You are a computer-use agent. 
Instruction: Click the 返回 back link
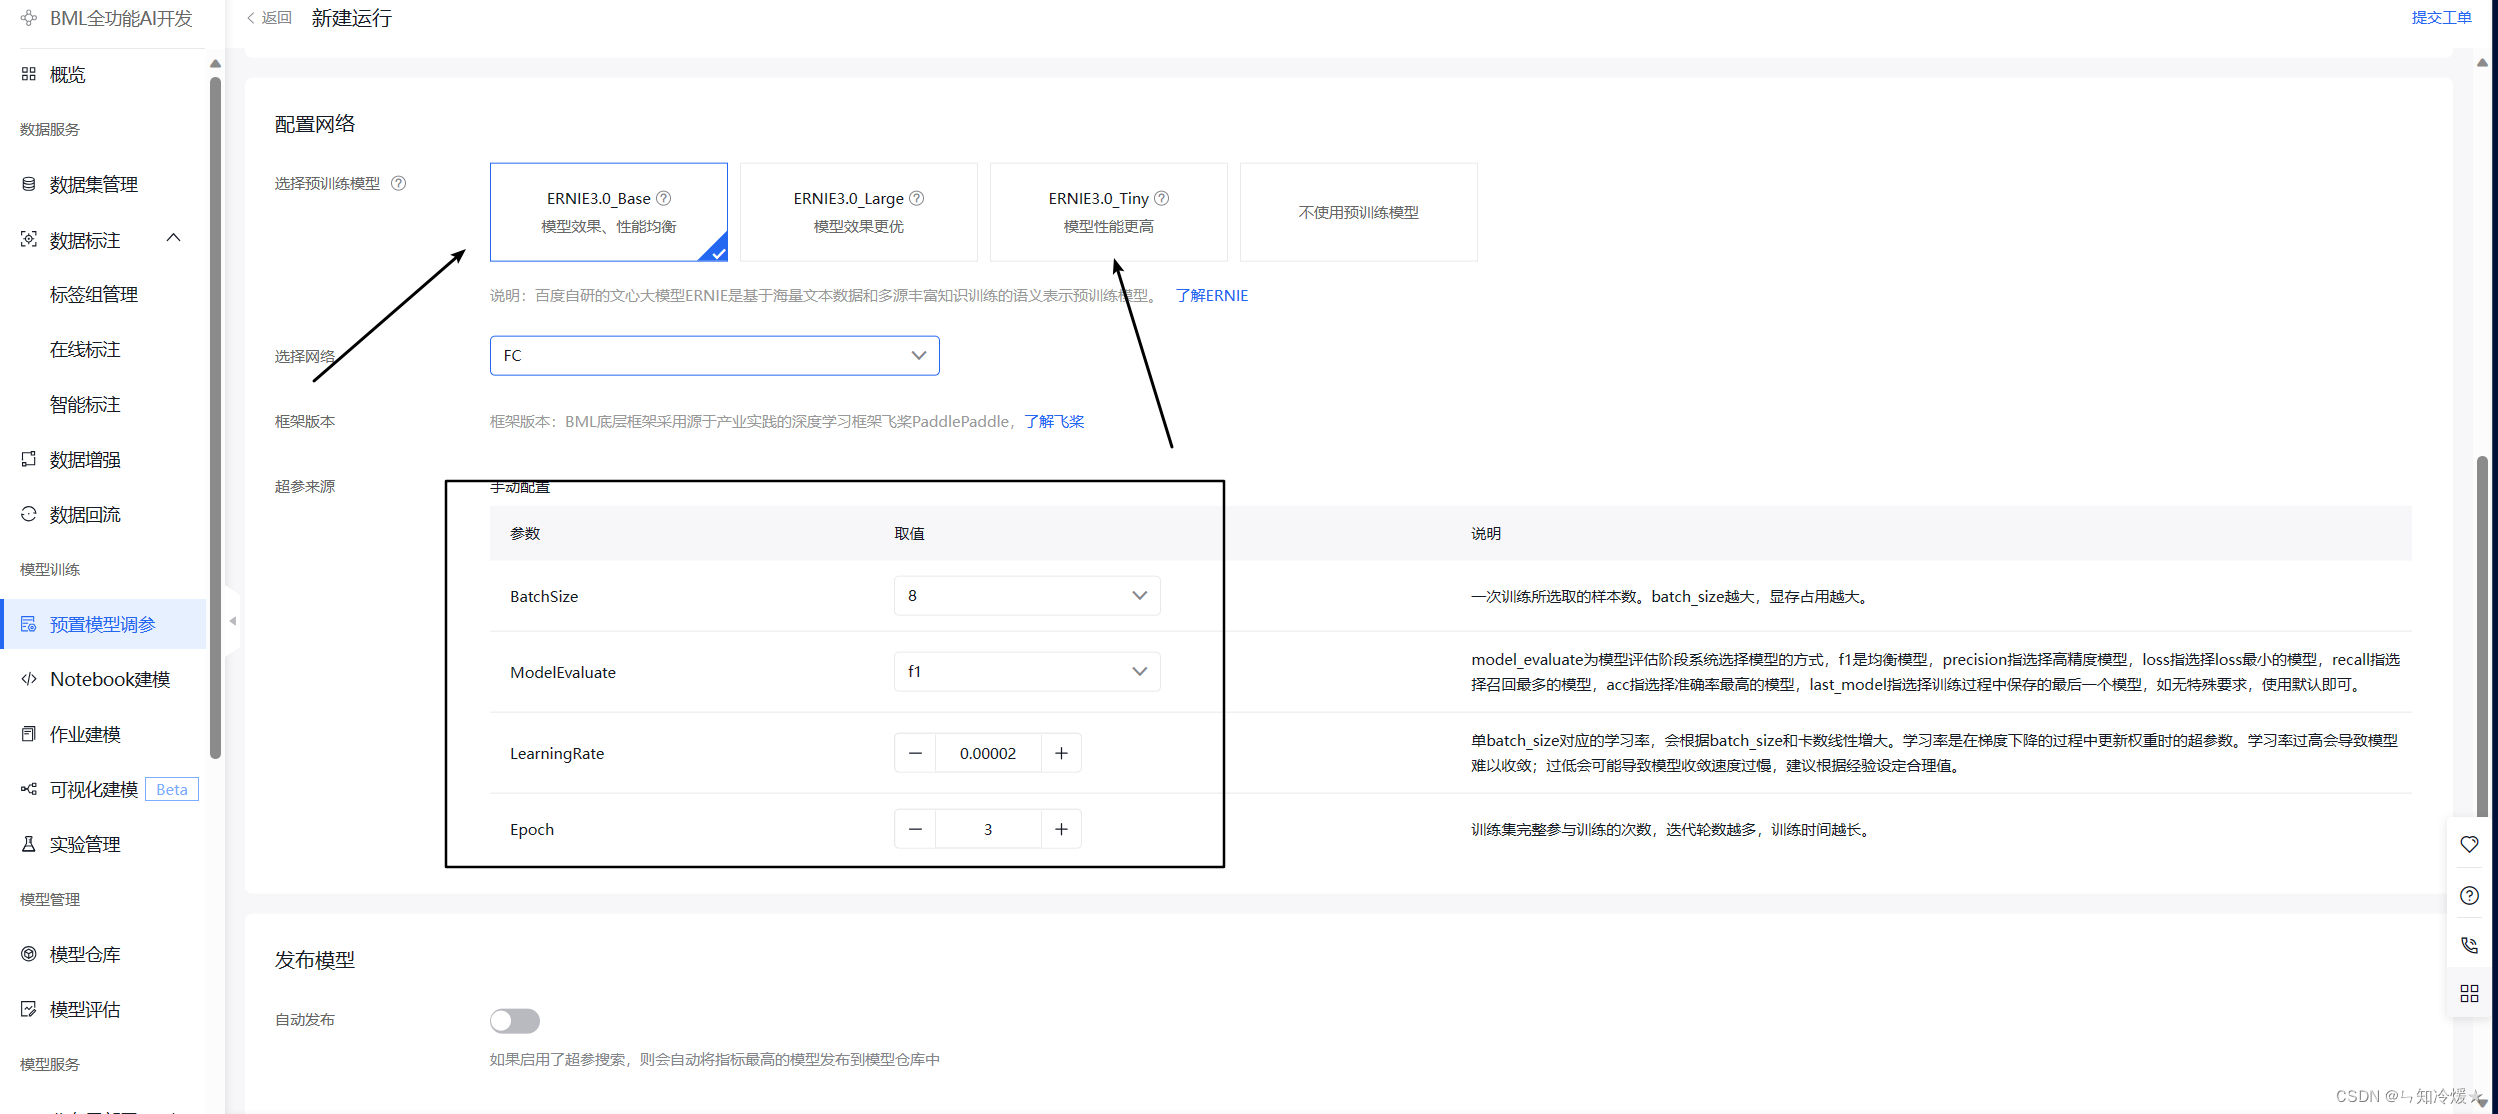click(269, 18)
